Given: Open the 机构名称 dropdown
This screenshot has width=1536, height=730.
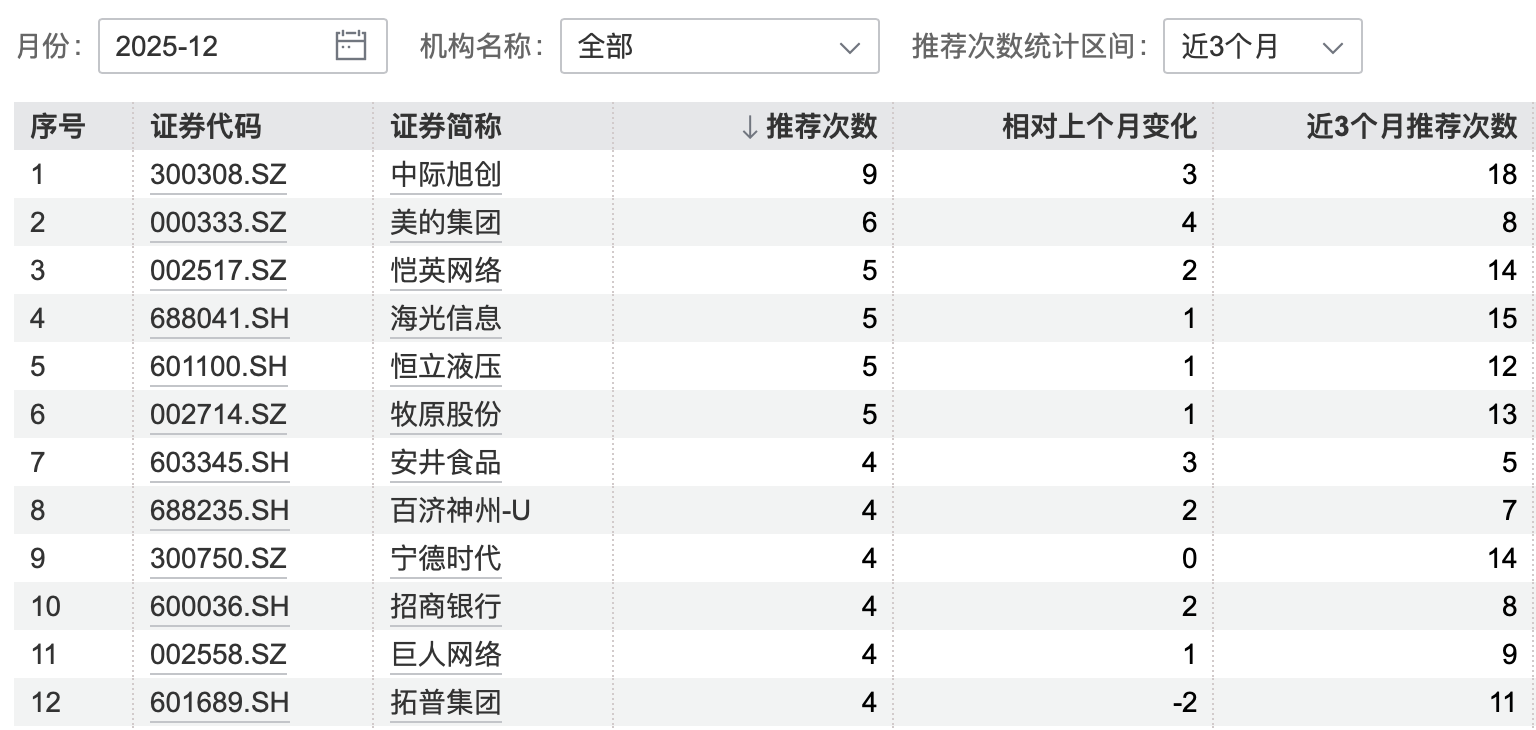Looking at the screenshot, I should (x=719, y=46).
